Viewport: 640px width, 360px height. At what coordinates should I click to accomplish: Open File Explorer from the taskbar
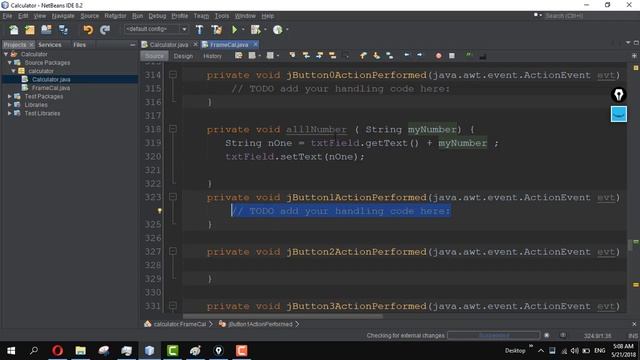tap(80, 350)
